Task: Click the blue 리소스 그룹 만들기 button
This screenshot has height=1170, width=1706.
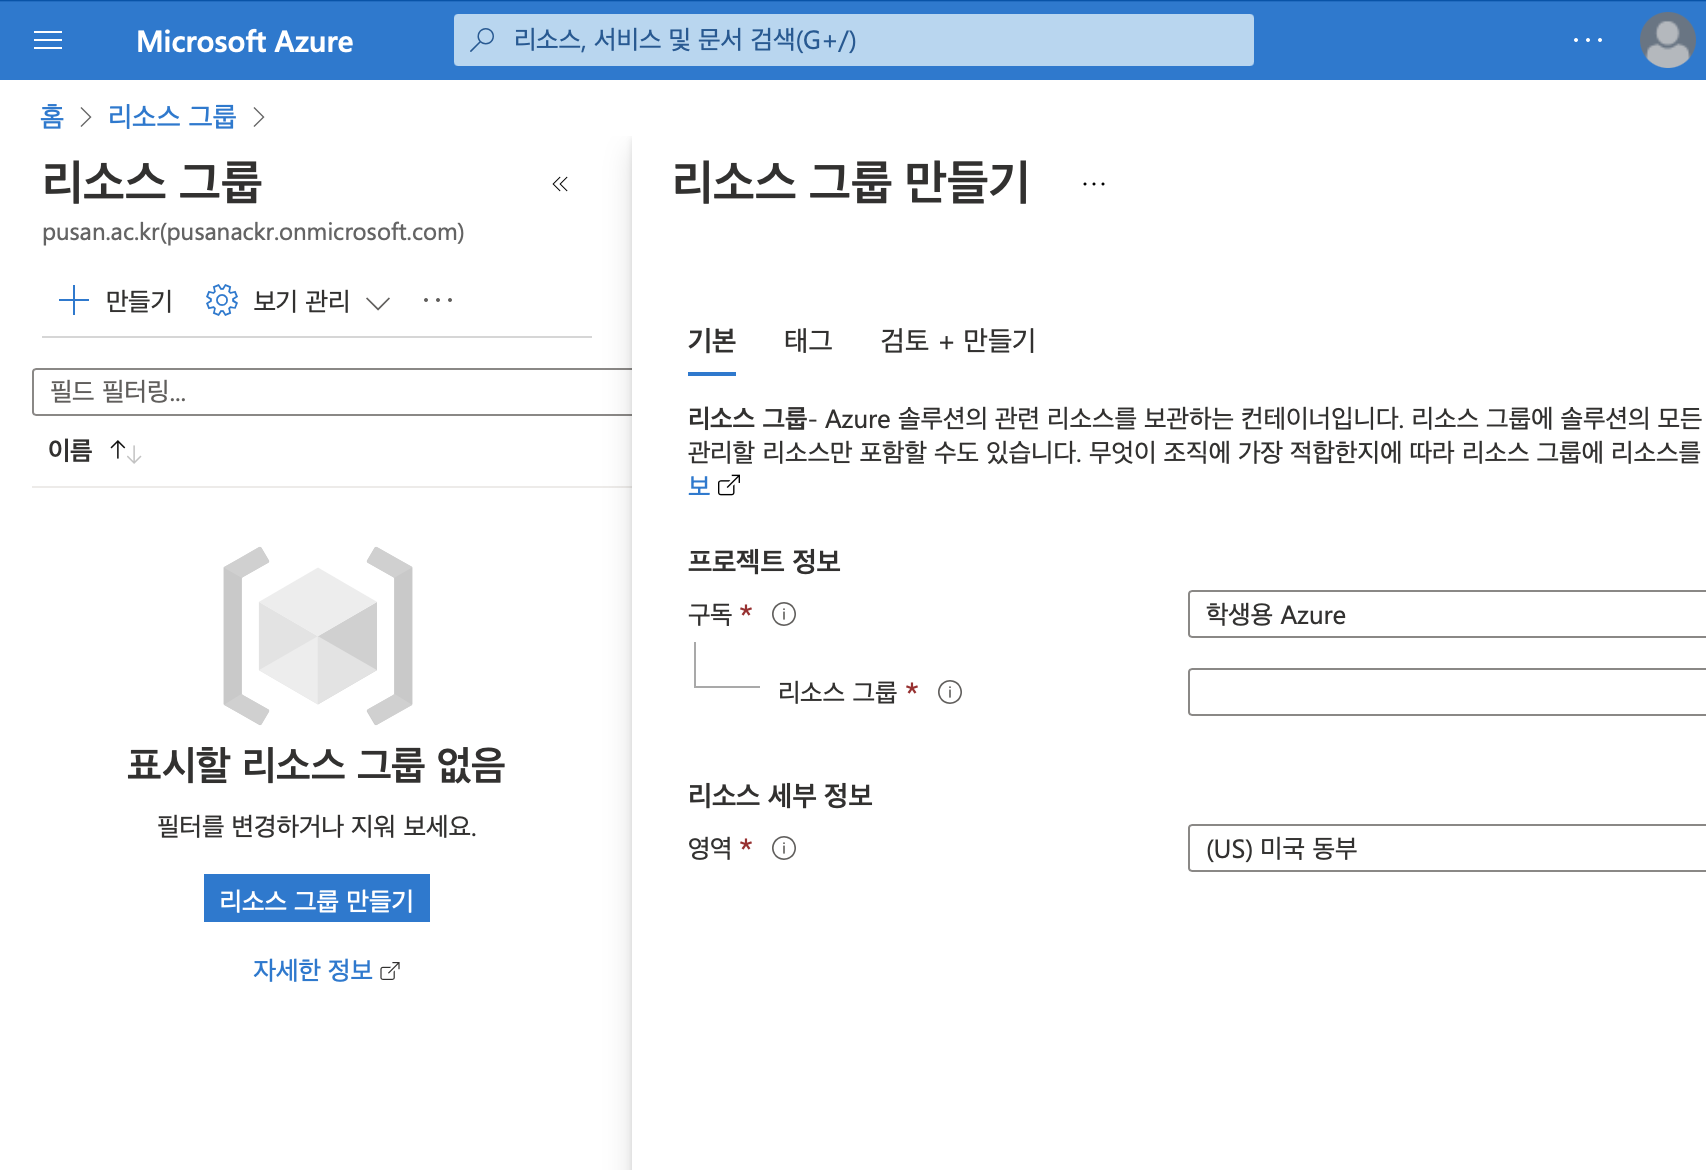Action: (317, 898)
